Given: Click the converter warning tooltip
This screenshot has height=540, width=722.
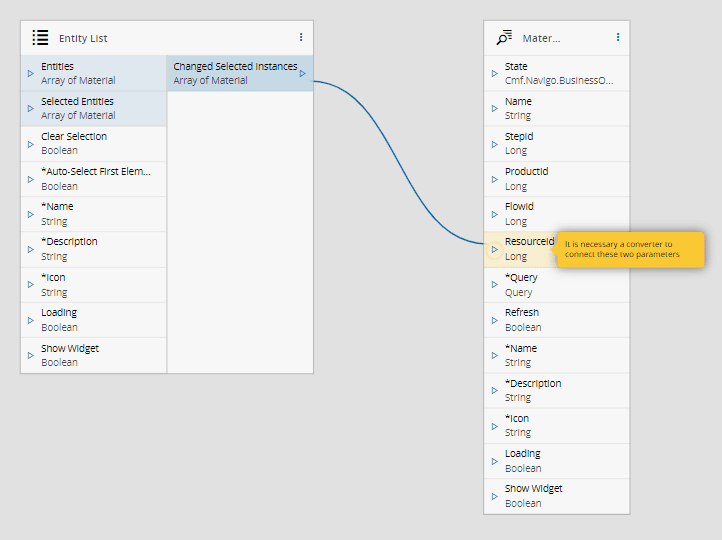Looking at the screenshot, I should point(630,249).
